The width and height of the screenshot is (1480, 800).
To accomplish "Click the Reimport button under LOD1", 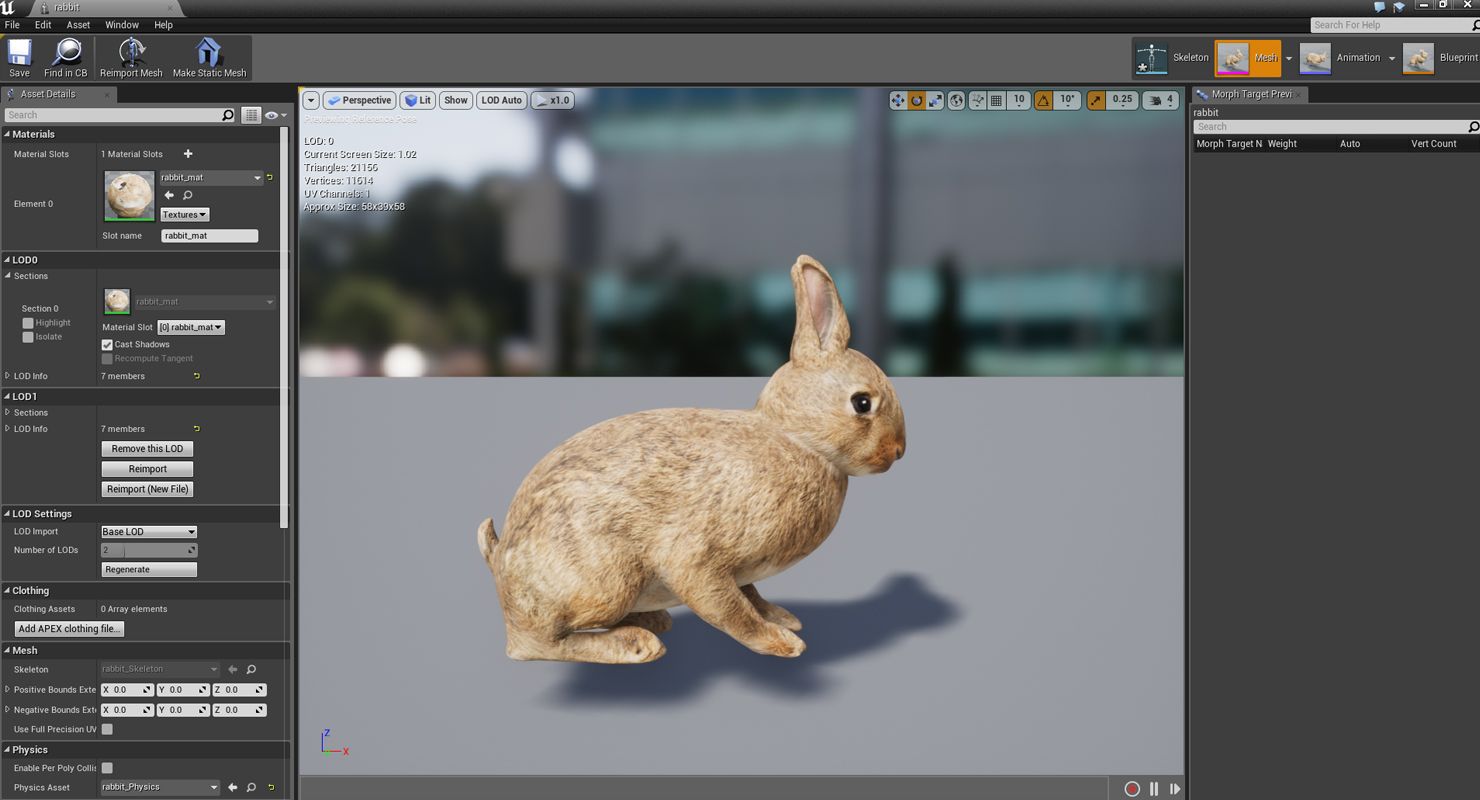I will click(147, 469).
